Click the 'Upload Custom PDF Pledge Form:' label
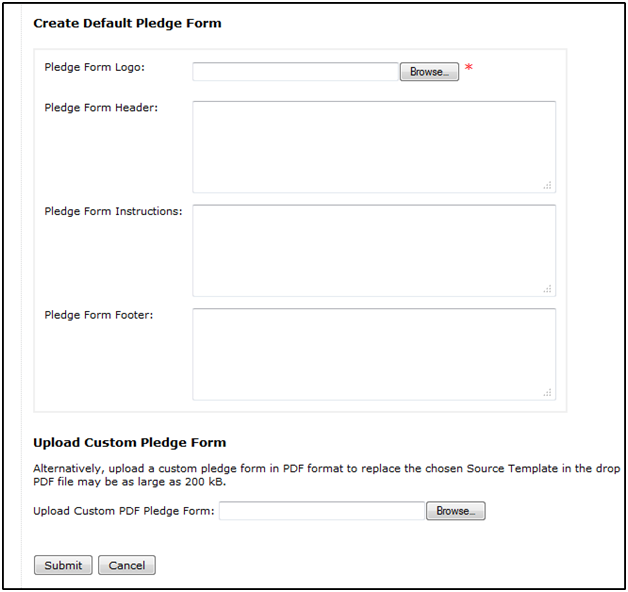 point(124,511)
